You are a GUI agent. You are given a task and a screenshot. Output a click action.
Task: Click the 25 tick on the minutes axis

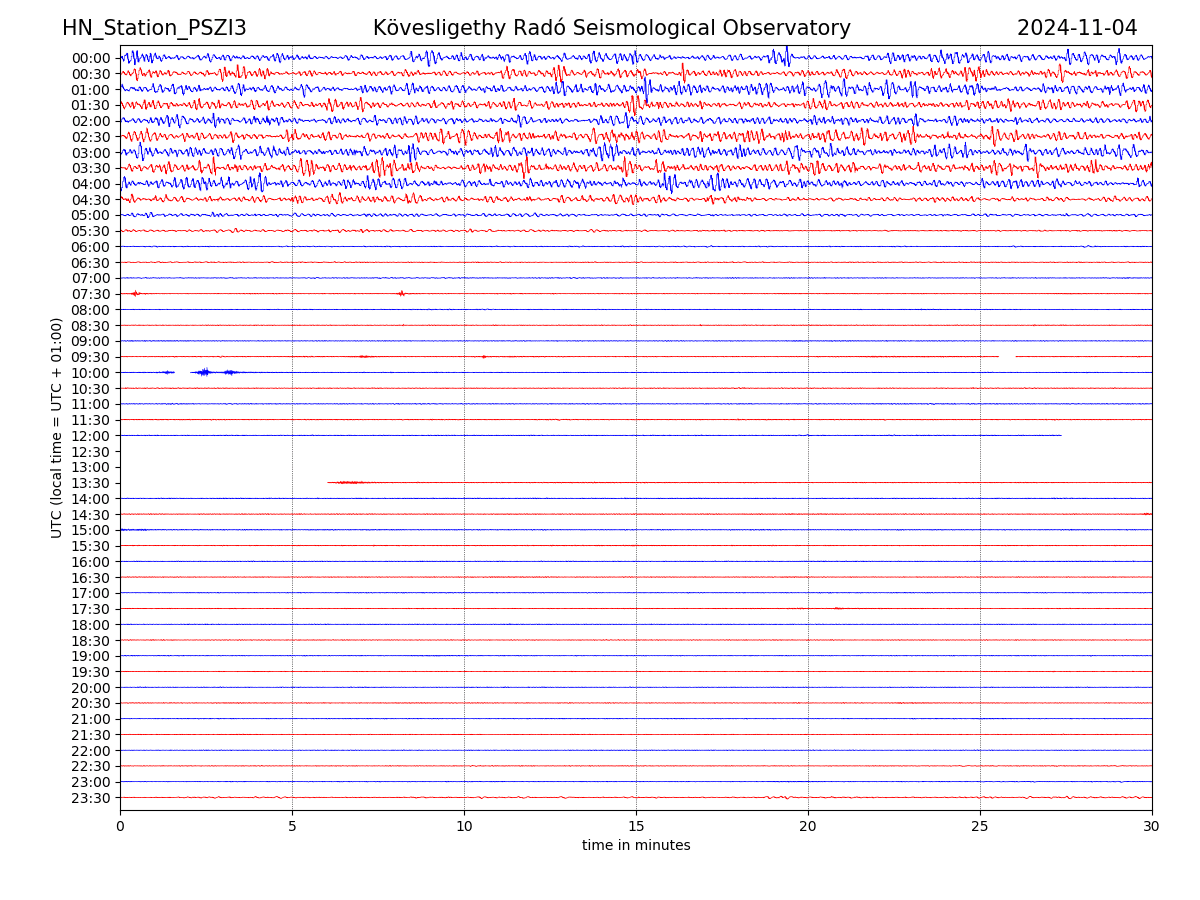click(x=980, y=826)
